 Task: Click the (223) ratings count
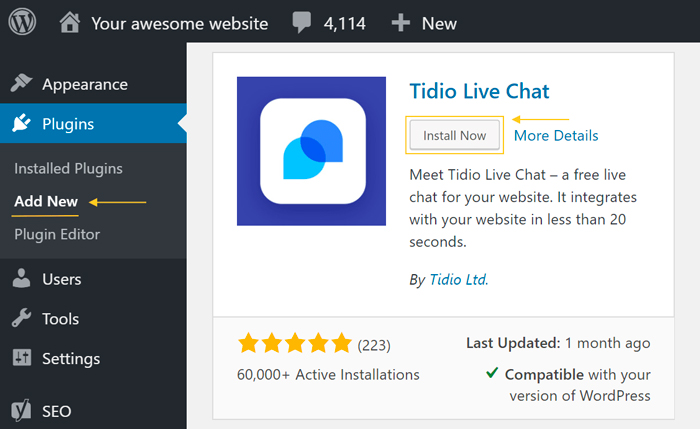pyautogui.click(x=374, y=345)
